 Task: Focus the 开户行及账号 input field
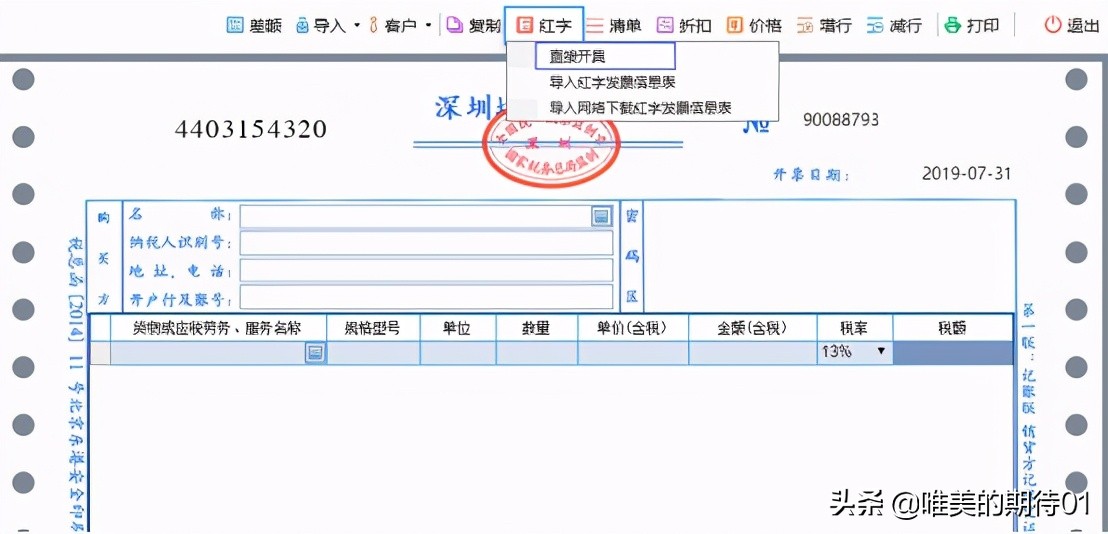tap(426, 298)
